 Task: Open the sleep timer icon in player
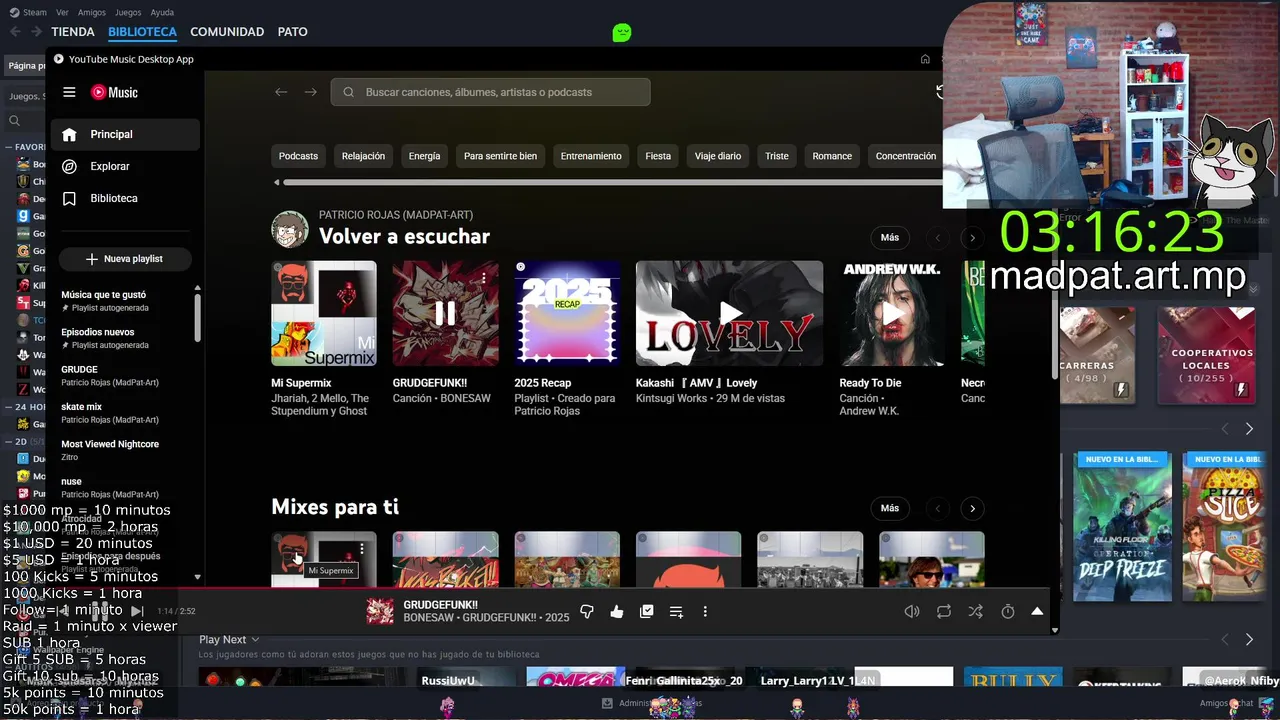pyautogui.click(x=1008, y=611)
